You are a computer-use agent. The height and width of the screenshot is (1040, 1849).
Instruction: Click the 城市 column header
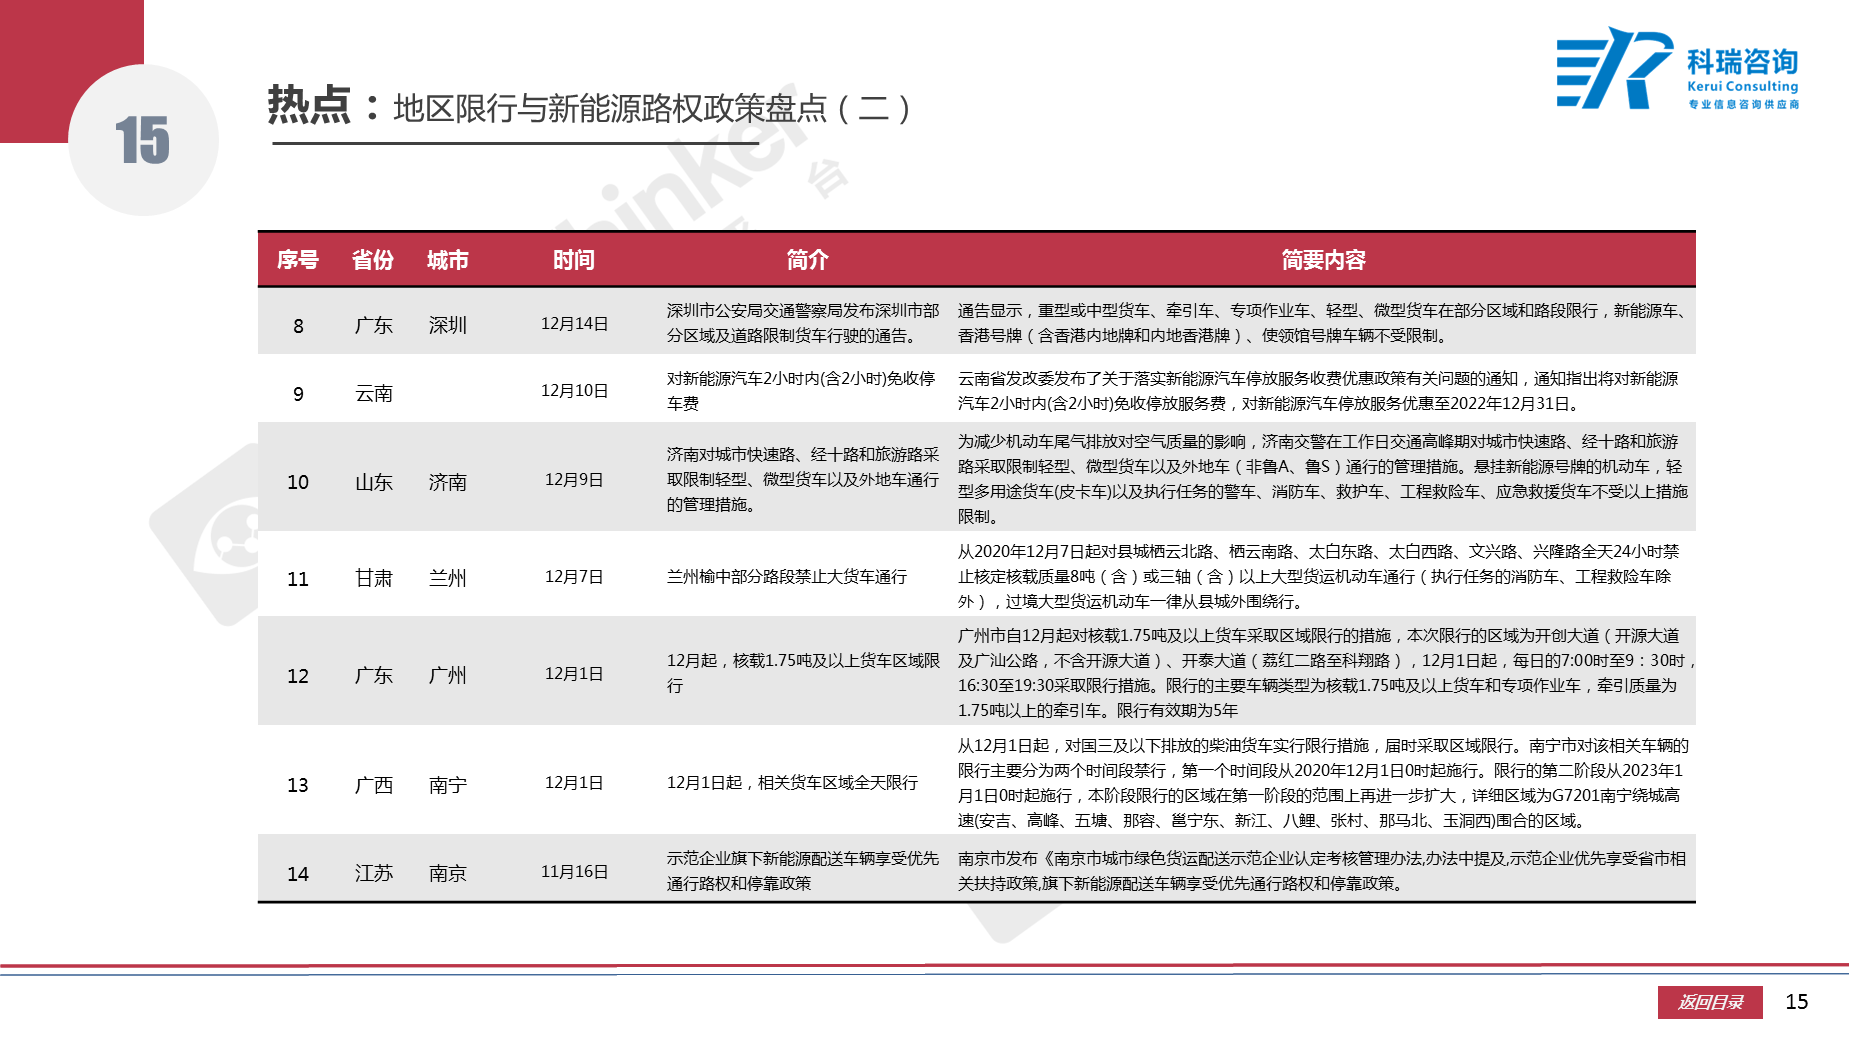(448, 260)
